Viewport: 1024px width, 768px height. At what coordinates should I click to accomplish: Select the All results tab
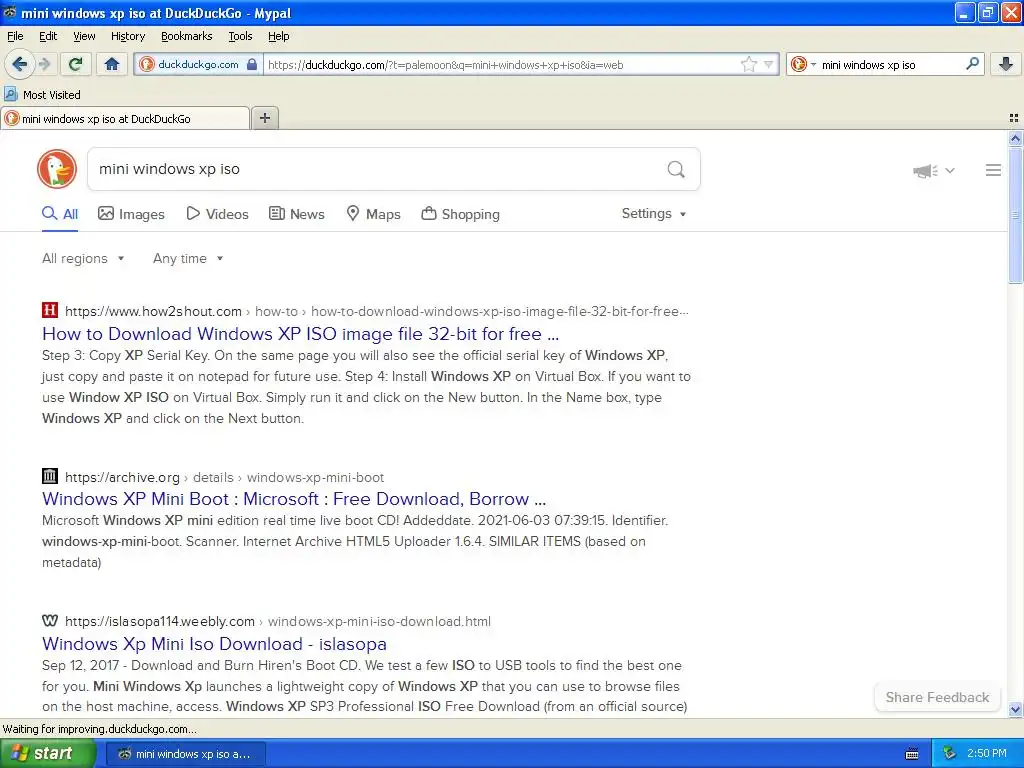(60, 214)
